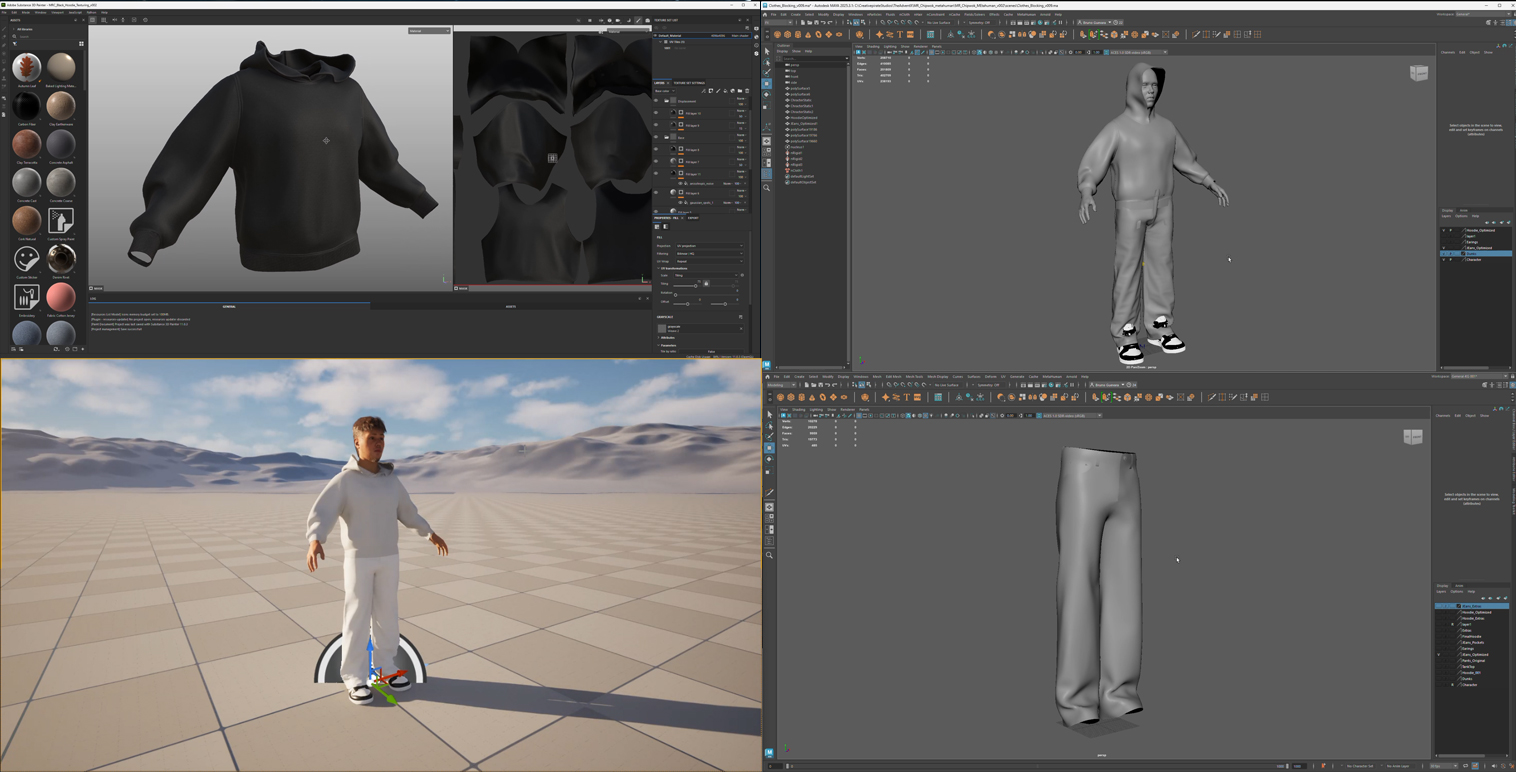Switch to the Texture Set Settings tab
This screenshot has width=1516, height=772.
(689, 83)
